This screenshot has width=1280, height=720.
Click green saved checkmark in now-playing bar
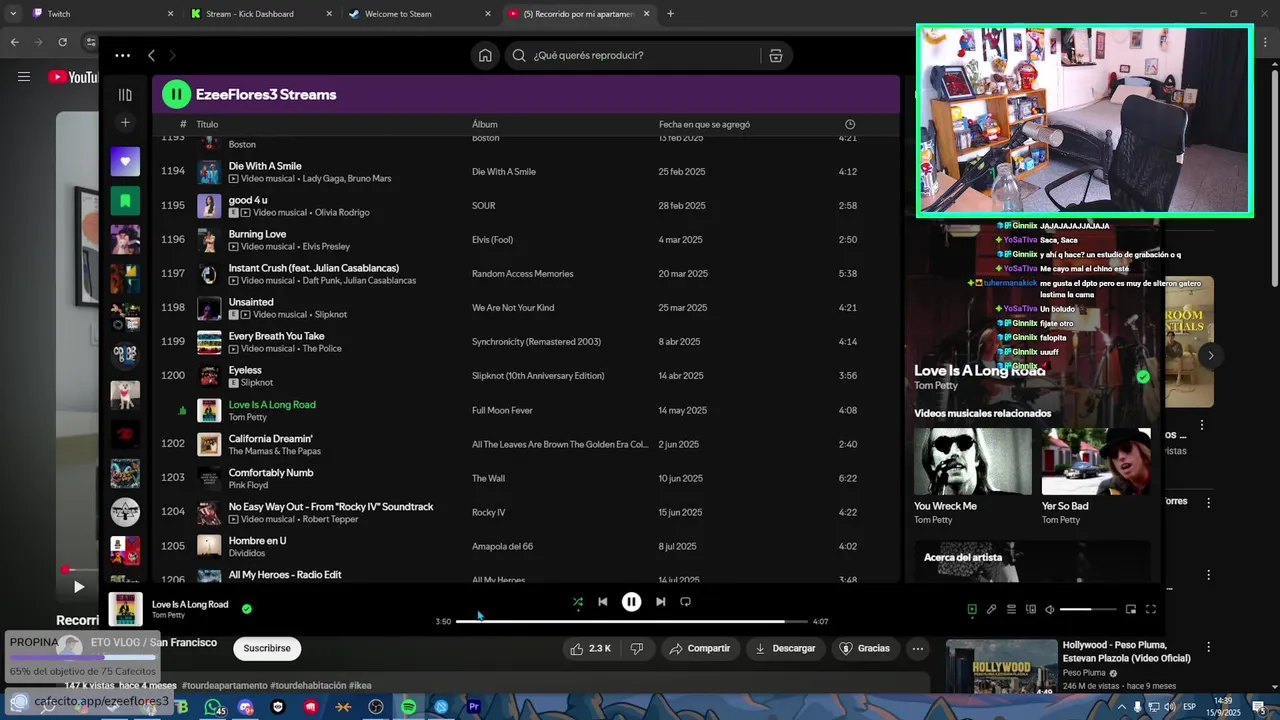(246, 608)
